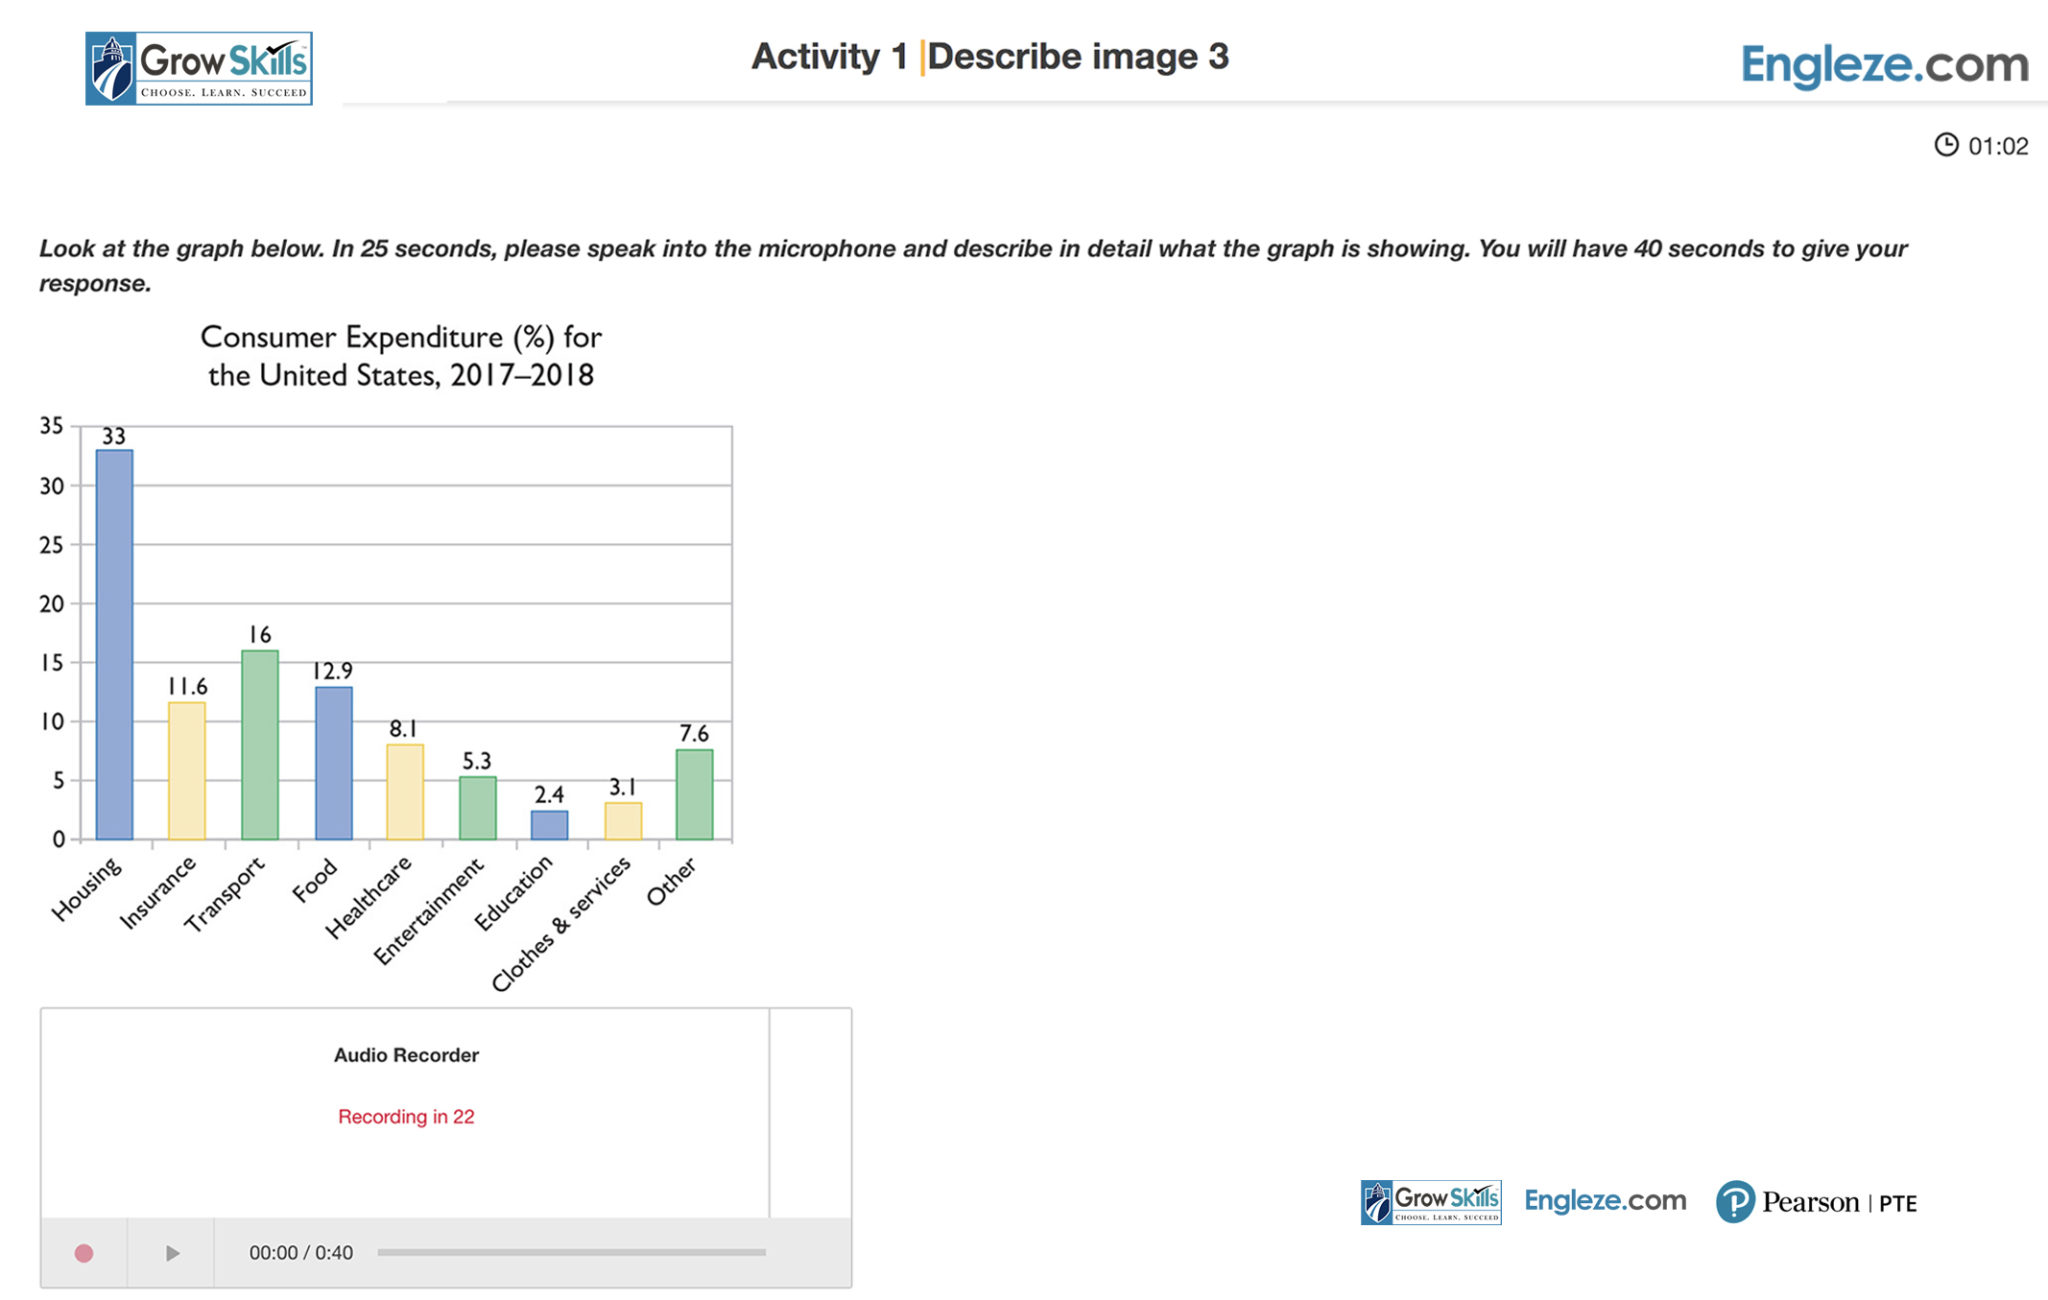The height and width of the screenshot is (1300, 2048).
Task: Click the 35 value on the y-axis
Action: pyautogui.click(x=51, y=426)
